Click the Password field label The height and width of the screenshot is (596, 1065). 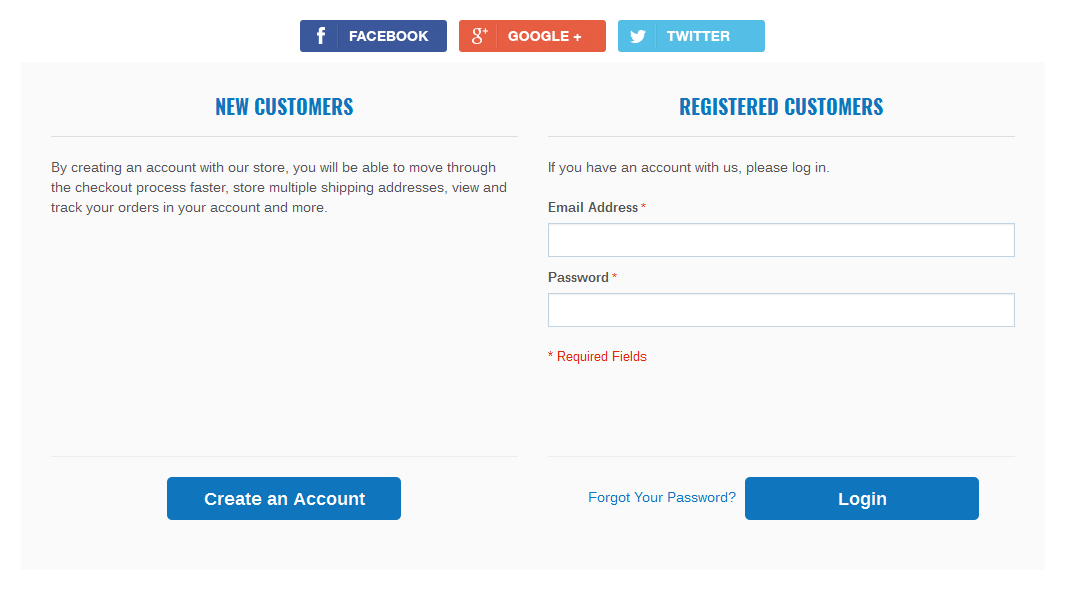tap(578, 277)
